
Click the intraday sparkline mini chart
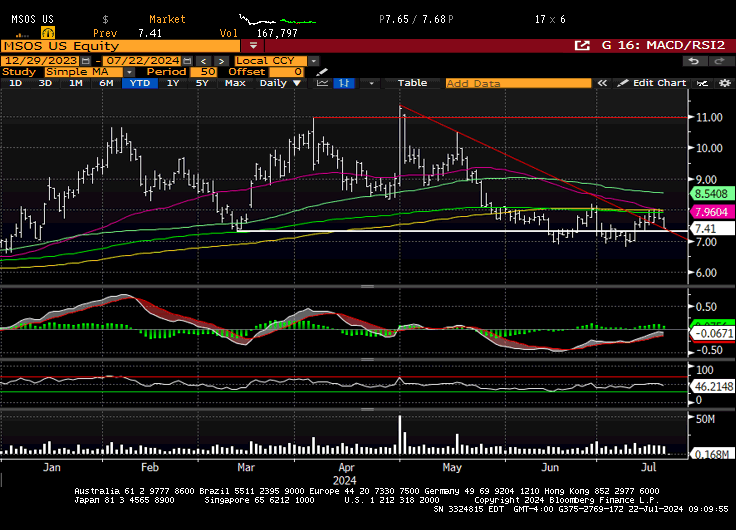coord(277,20)
